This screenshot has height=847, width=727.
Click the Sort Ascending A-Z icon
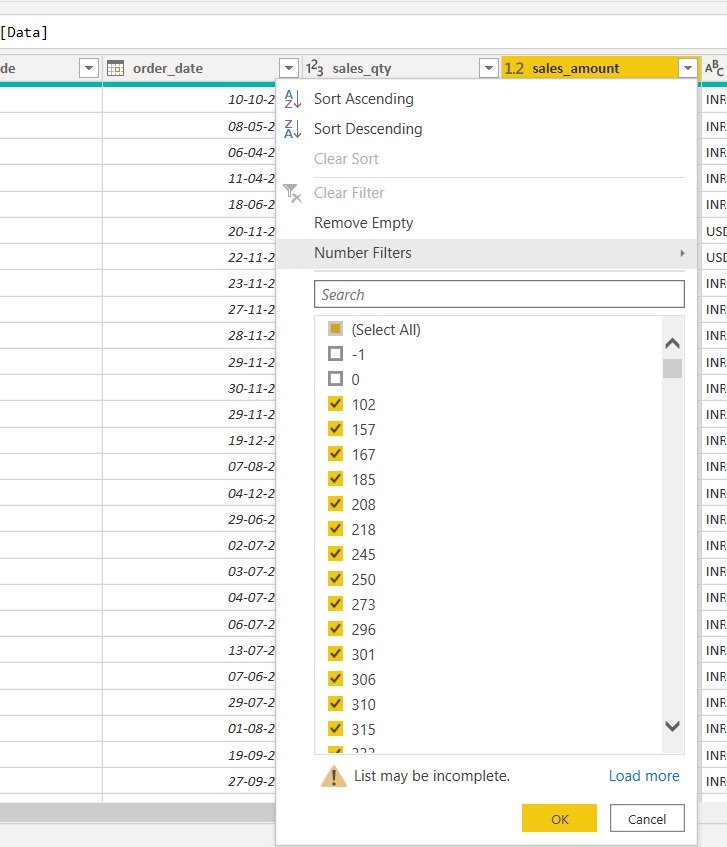tap(292, 99)
